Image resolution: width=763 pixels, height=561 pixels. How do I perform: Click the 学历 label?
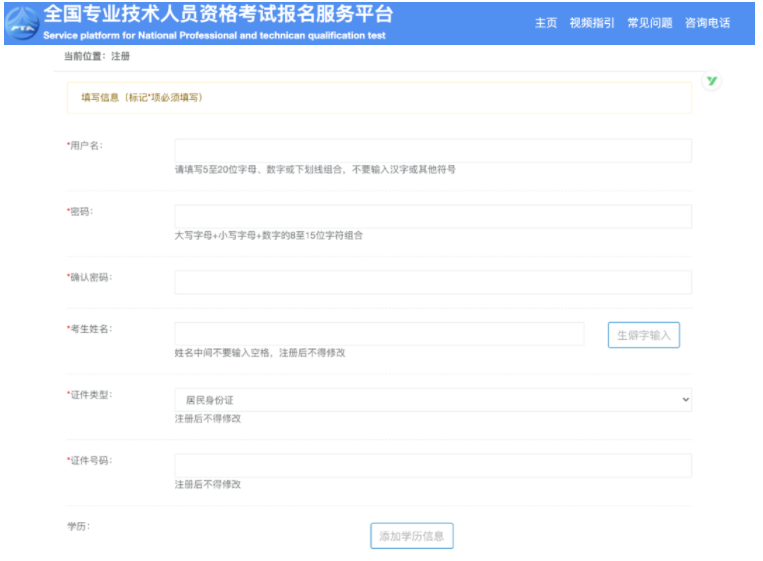coord(78,526)
